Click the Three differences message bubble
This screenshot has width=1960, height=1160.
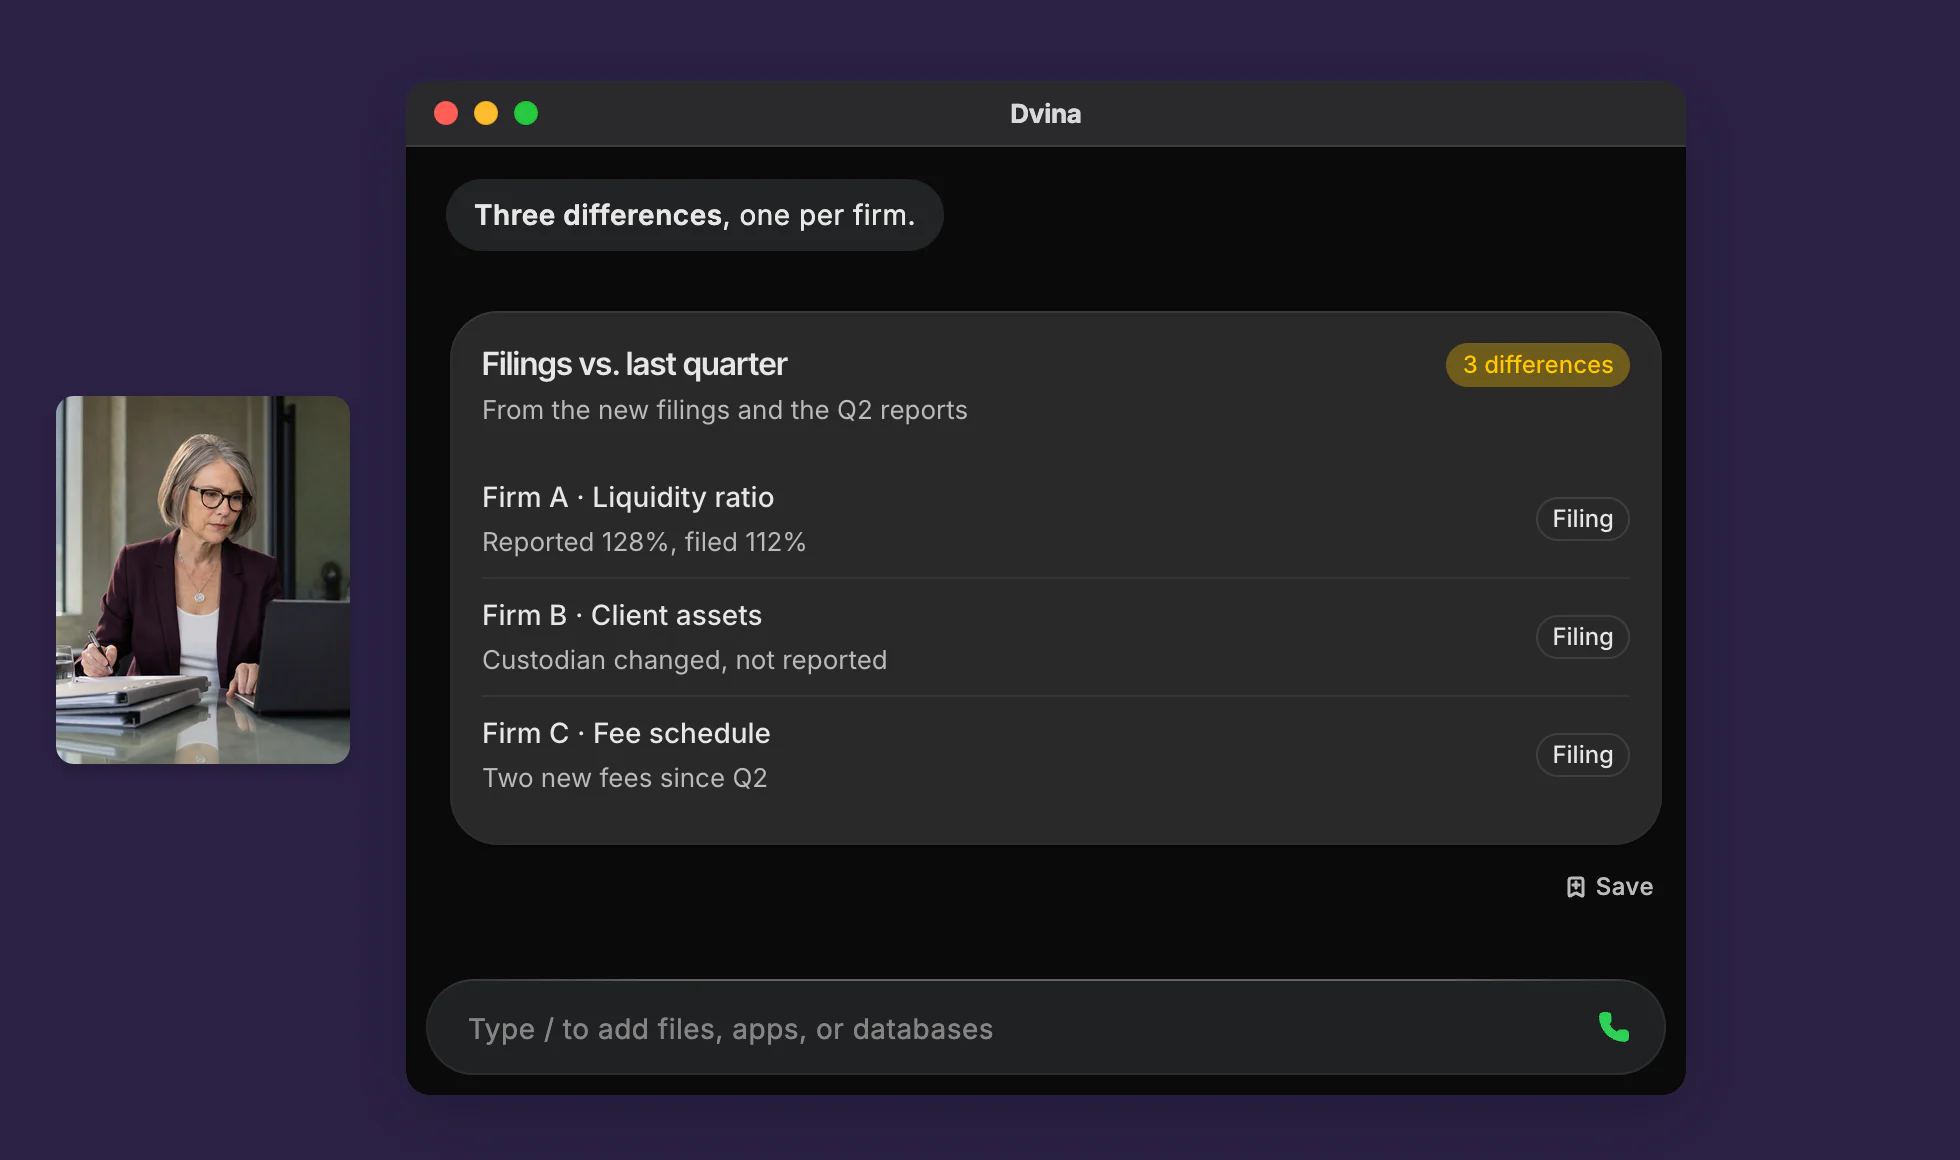(x=694, y=215)
